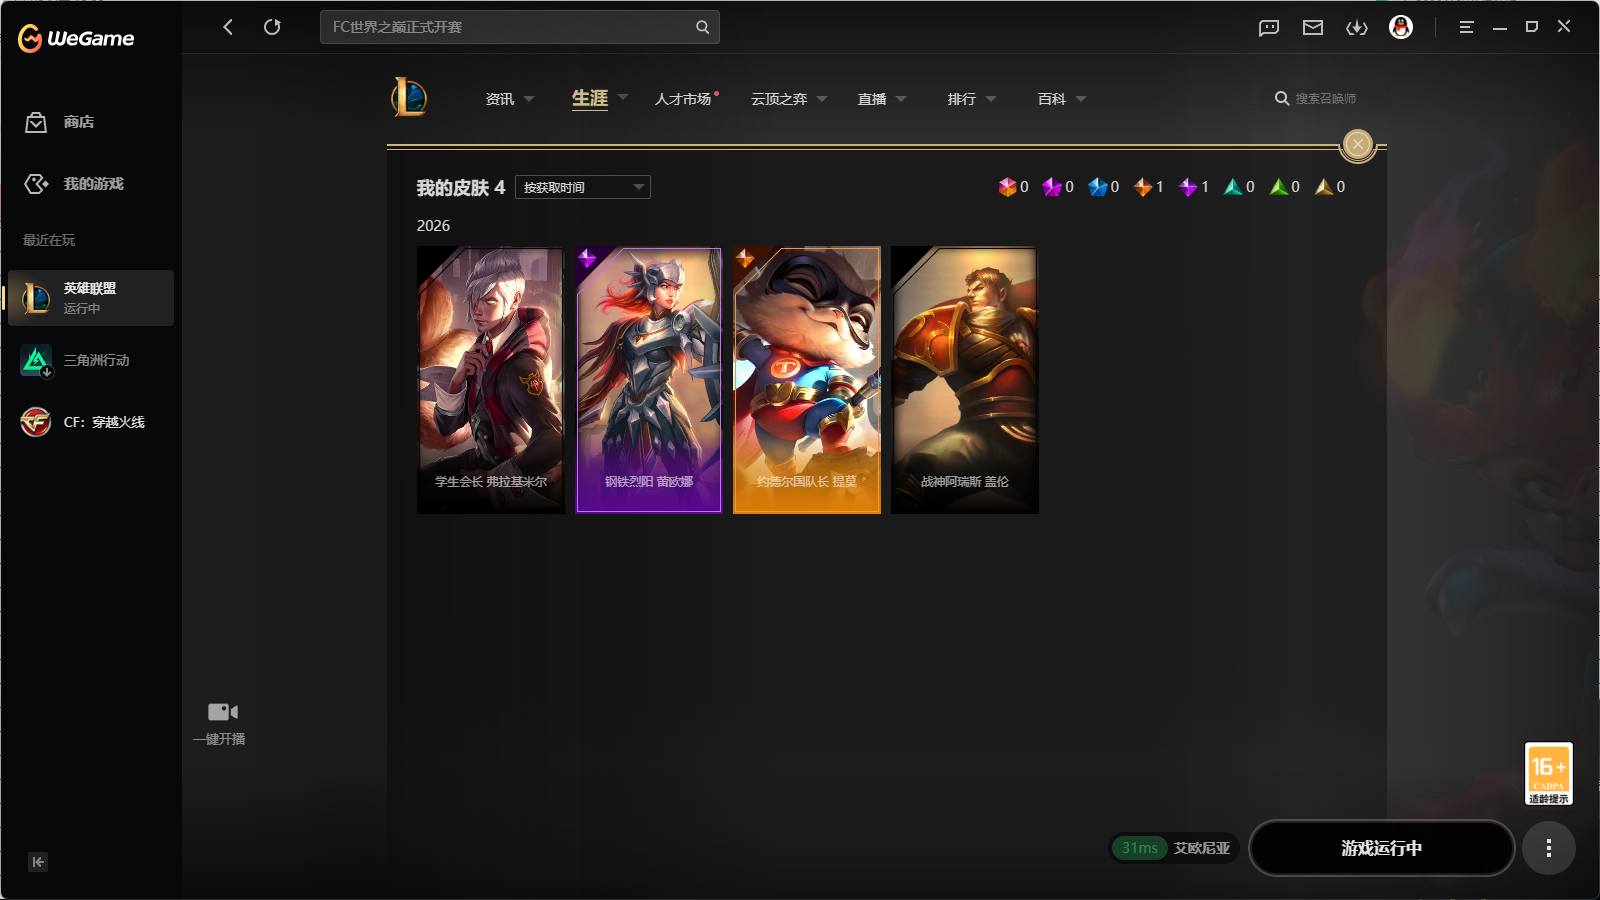Click the teal triangle rarity icon
Screen dimensions: 1600x900
1233,187
